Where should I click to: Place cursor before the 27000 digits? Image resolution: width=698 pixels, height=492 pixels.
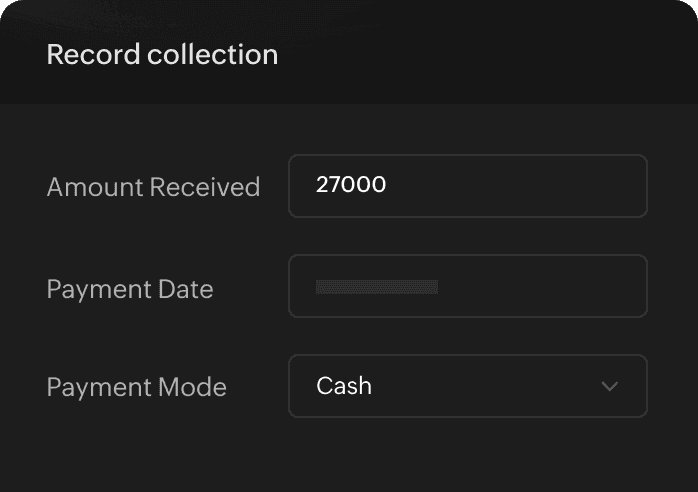(316, 185)
